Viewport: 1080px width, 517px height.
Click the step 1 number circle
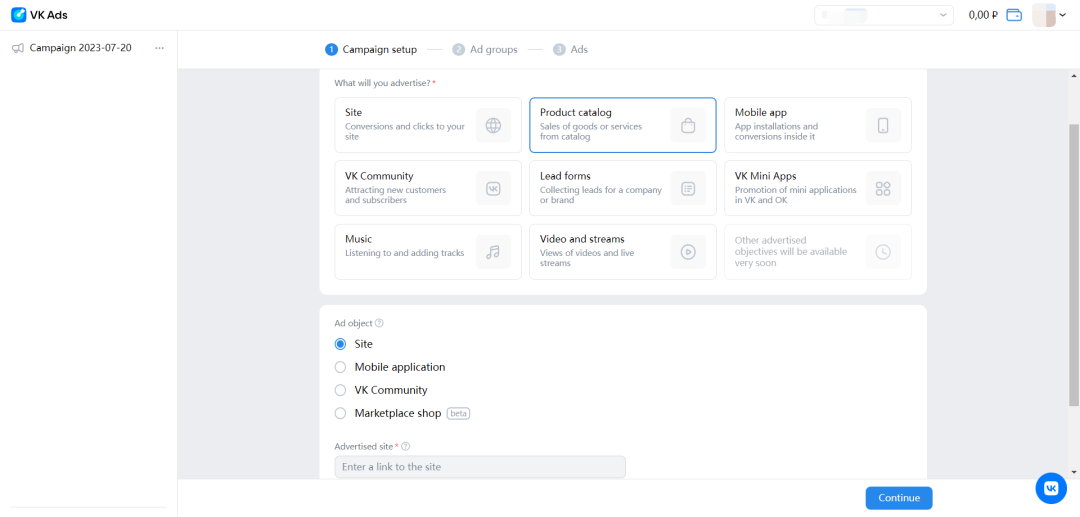[x=331, y=50]
